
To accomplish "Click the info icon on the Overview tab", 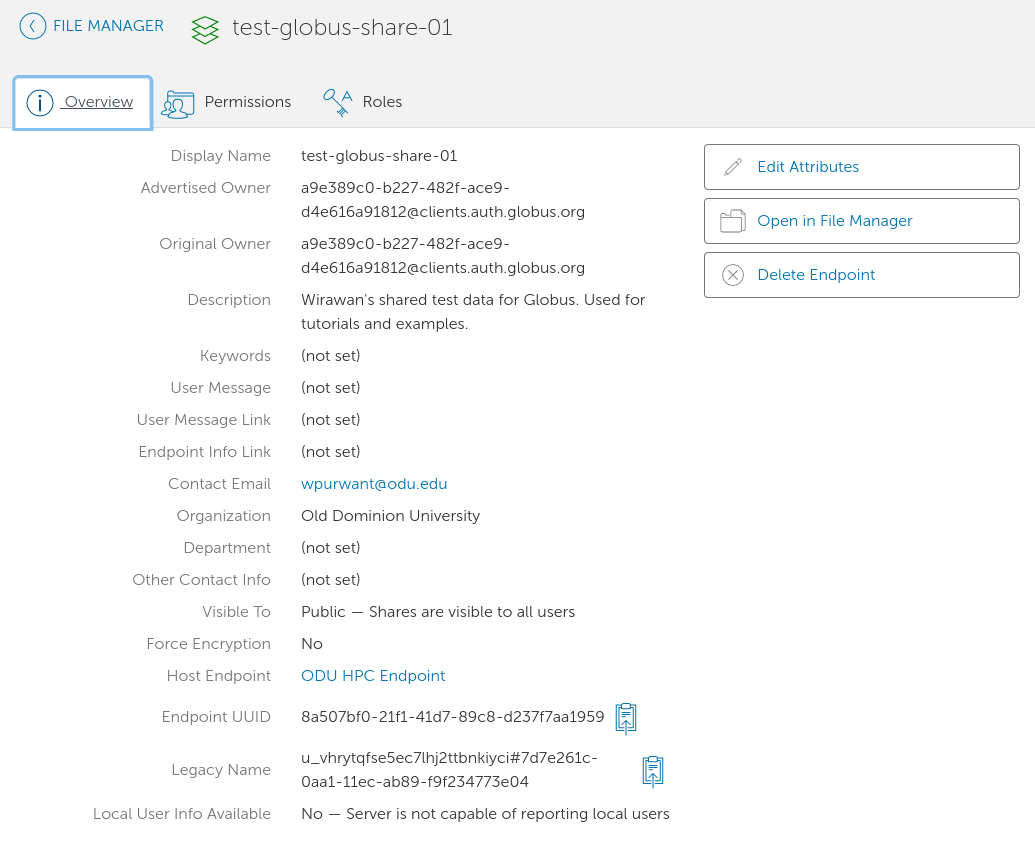I will click(x=40, y=102).
